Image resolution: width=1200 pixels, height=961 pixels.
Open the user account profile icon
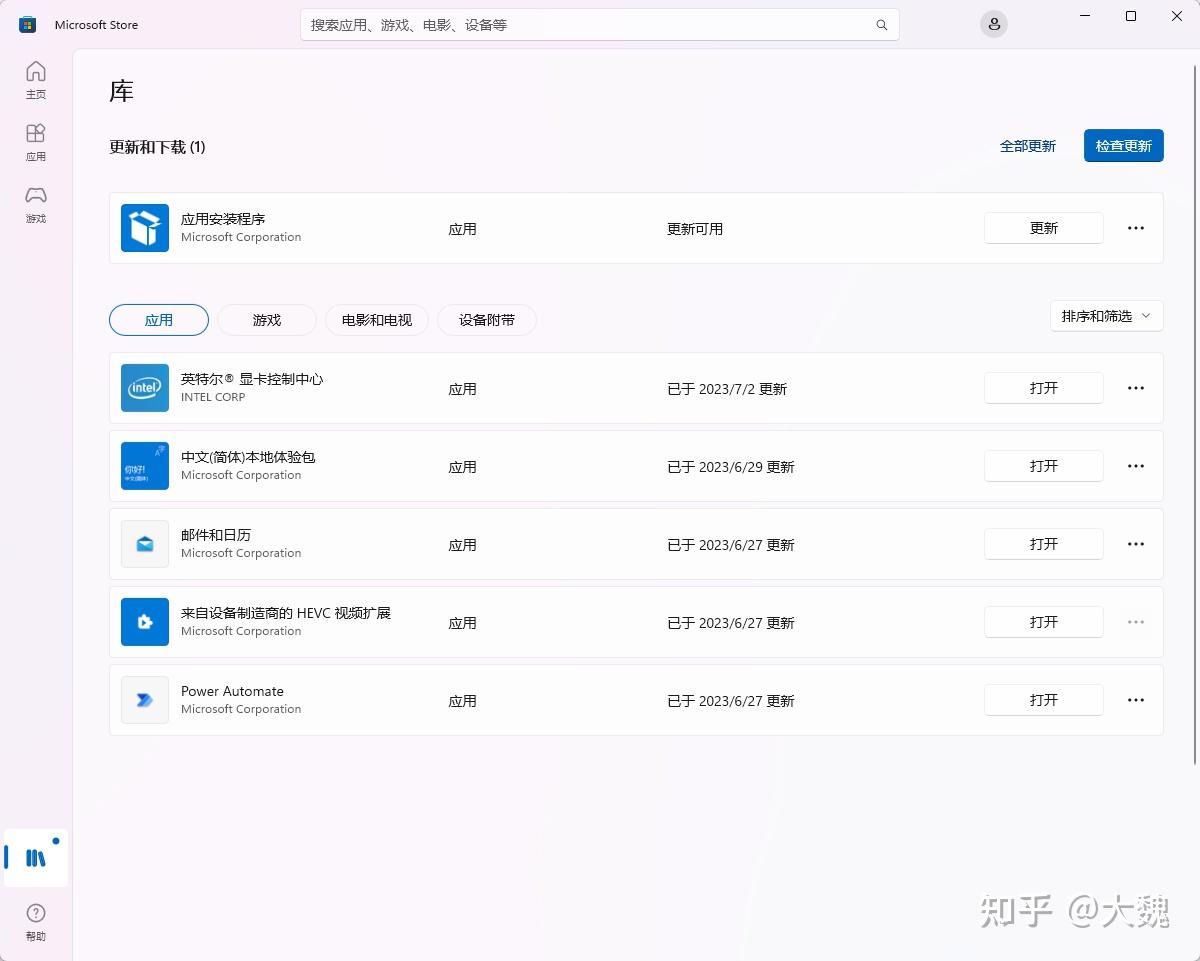993,24
